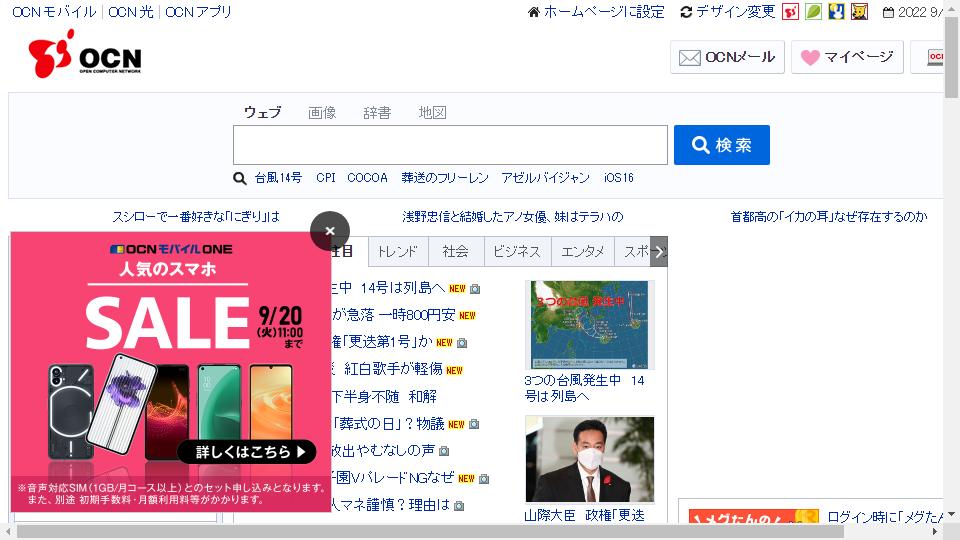
Task: Click the horizontal scrollbar thumb
Action: pyautogui.click(x=430, y=531)
